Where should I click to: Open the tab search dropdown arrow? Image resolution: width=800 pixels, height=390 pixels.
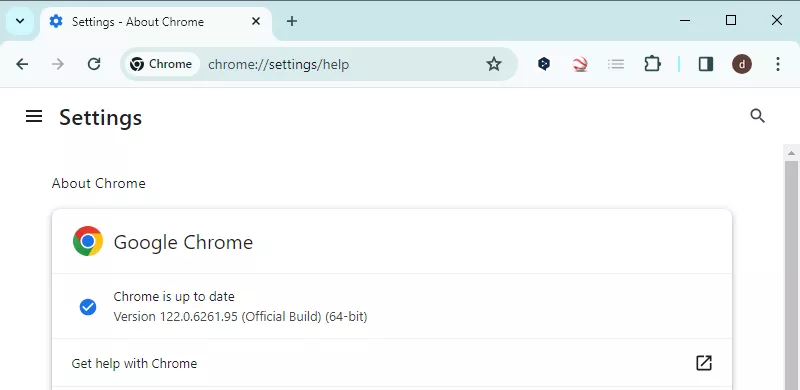click(20, 21)
